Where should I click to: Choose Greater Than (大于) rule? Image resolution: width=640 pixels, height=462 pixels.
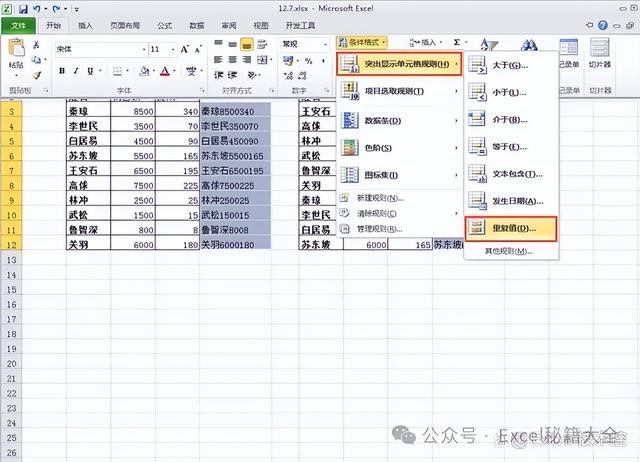(511, 65)
